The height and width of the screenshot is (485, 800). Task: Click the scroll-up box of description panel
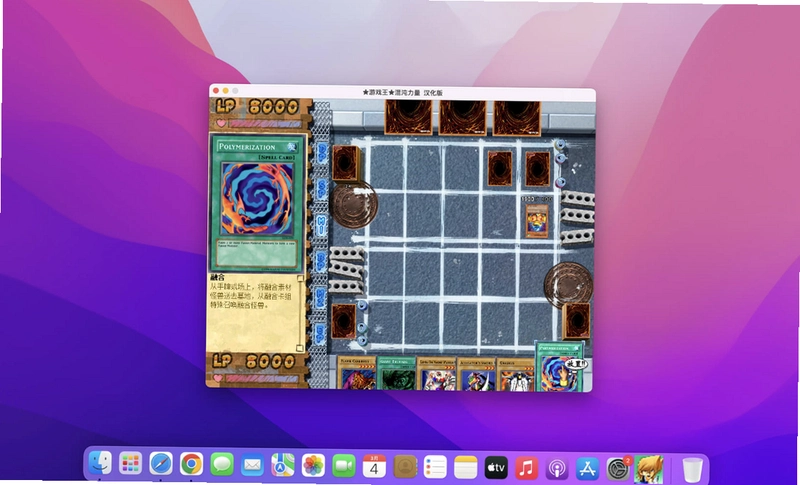click(301, 278)
